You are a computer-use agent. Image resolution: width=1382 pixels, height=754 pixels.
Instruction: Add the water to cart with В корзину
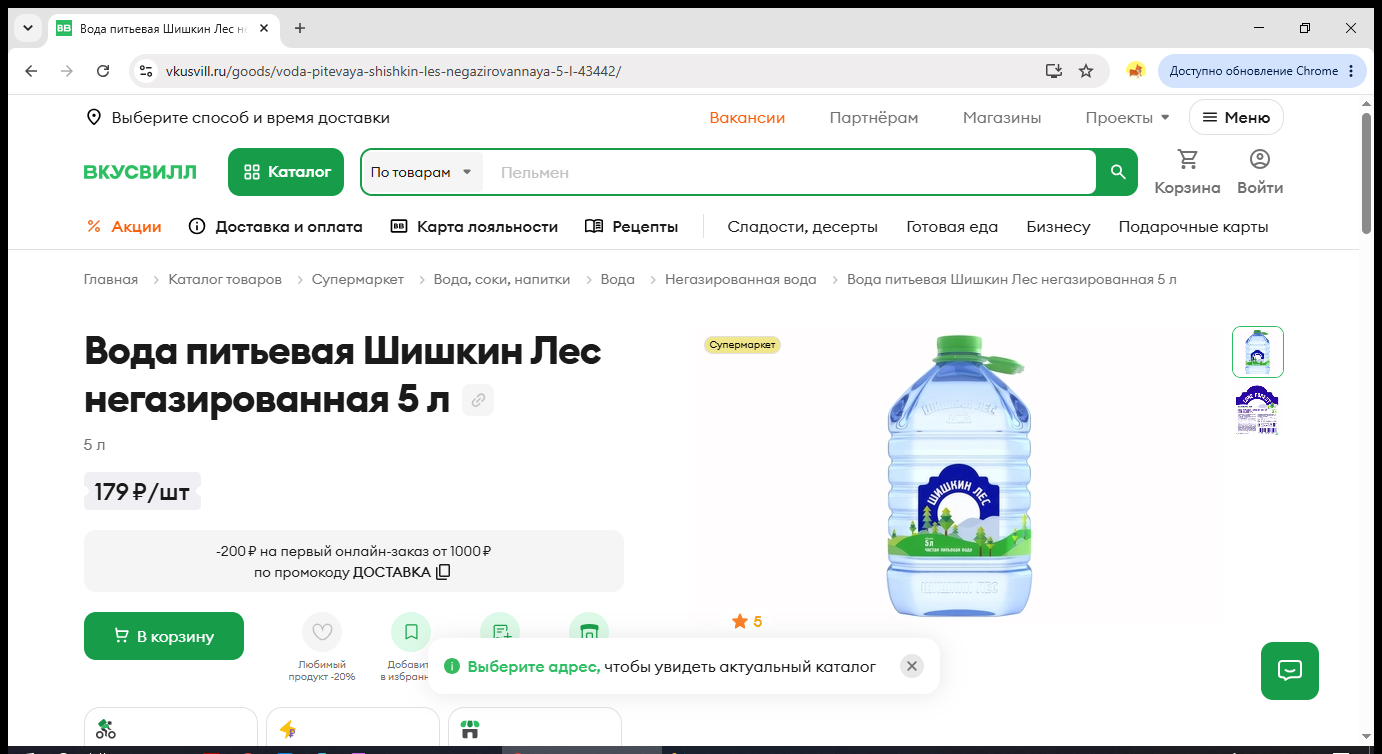point(164,636)
